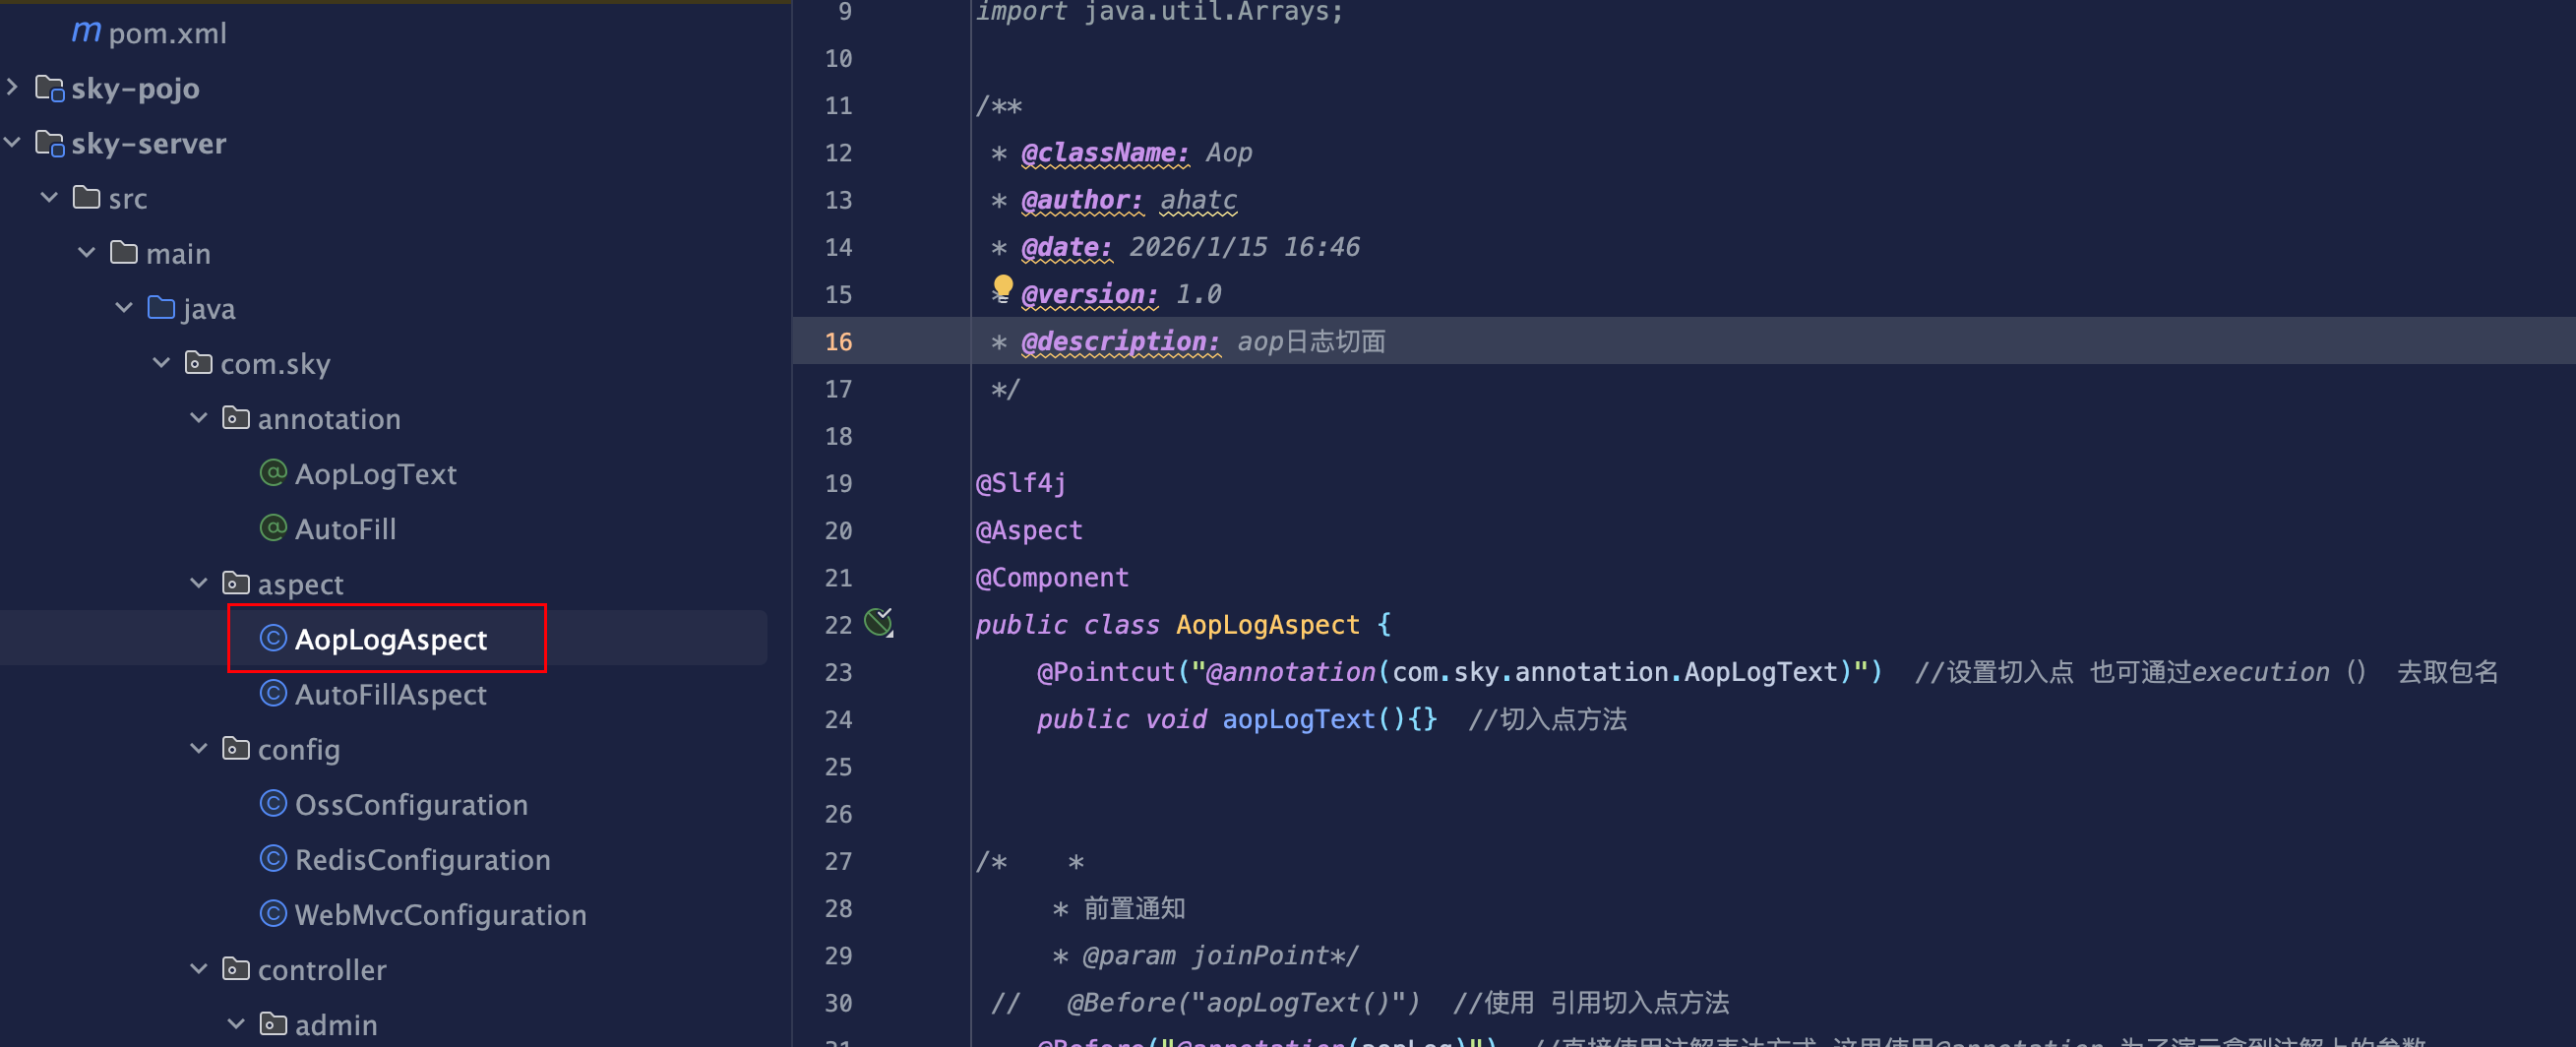The height and width of the screenshot is (1047, 2576).
Task: Click the annotation icon next to AopLogText
Action: (x=272, y=473)
